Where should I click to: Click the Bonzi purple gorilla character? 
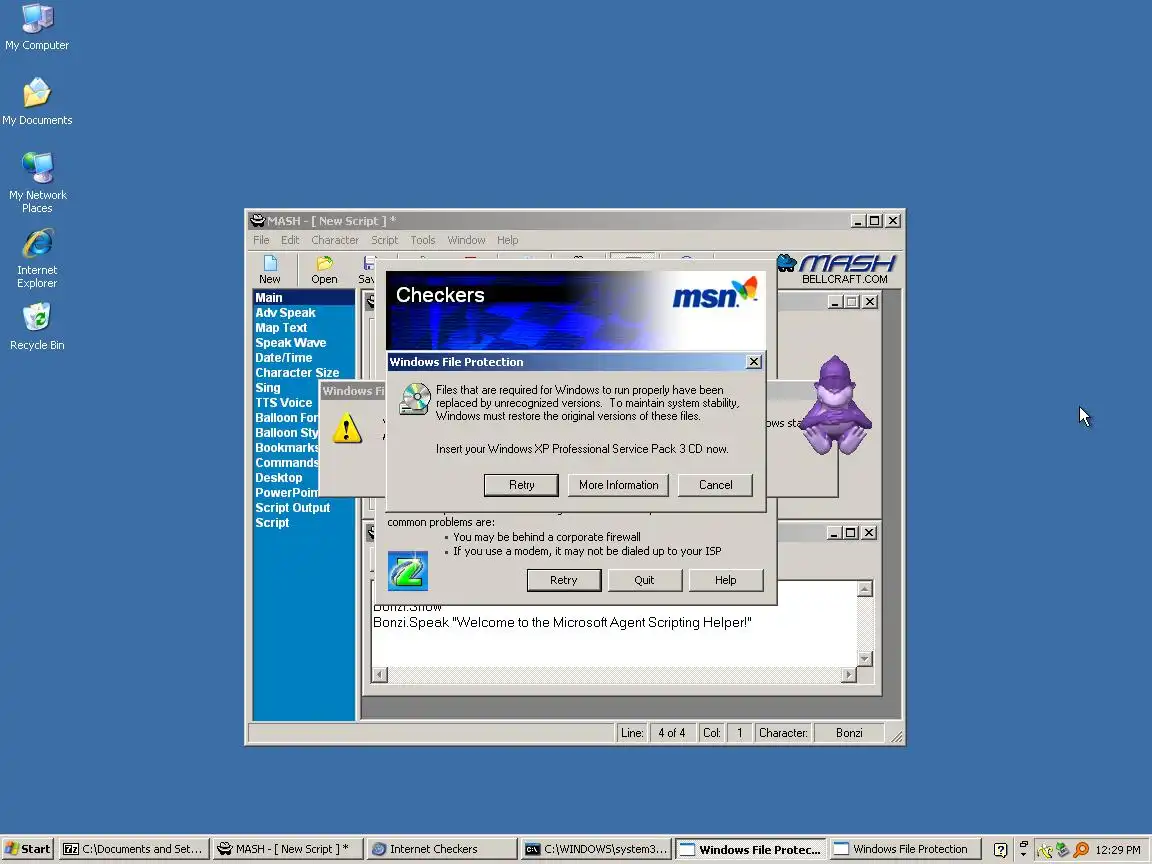[x=835, y=405]
